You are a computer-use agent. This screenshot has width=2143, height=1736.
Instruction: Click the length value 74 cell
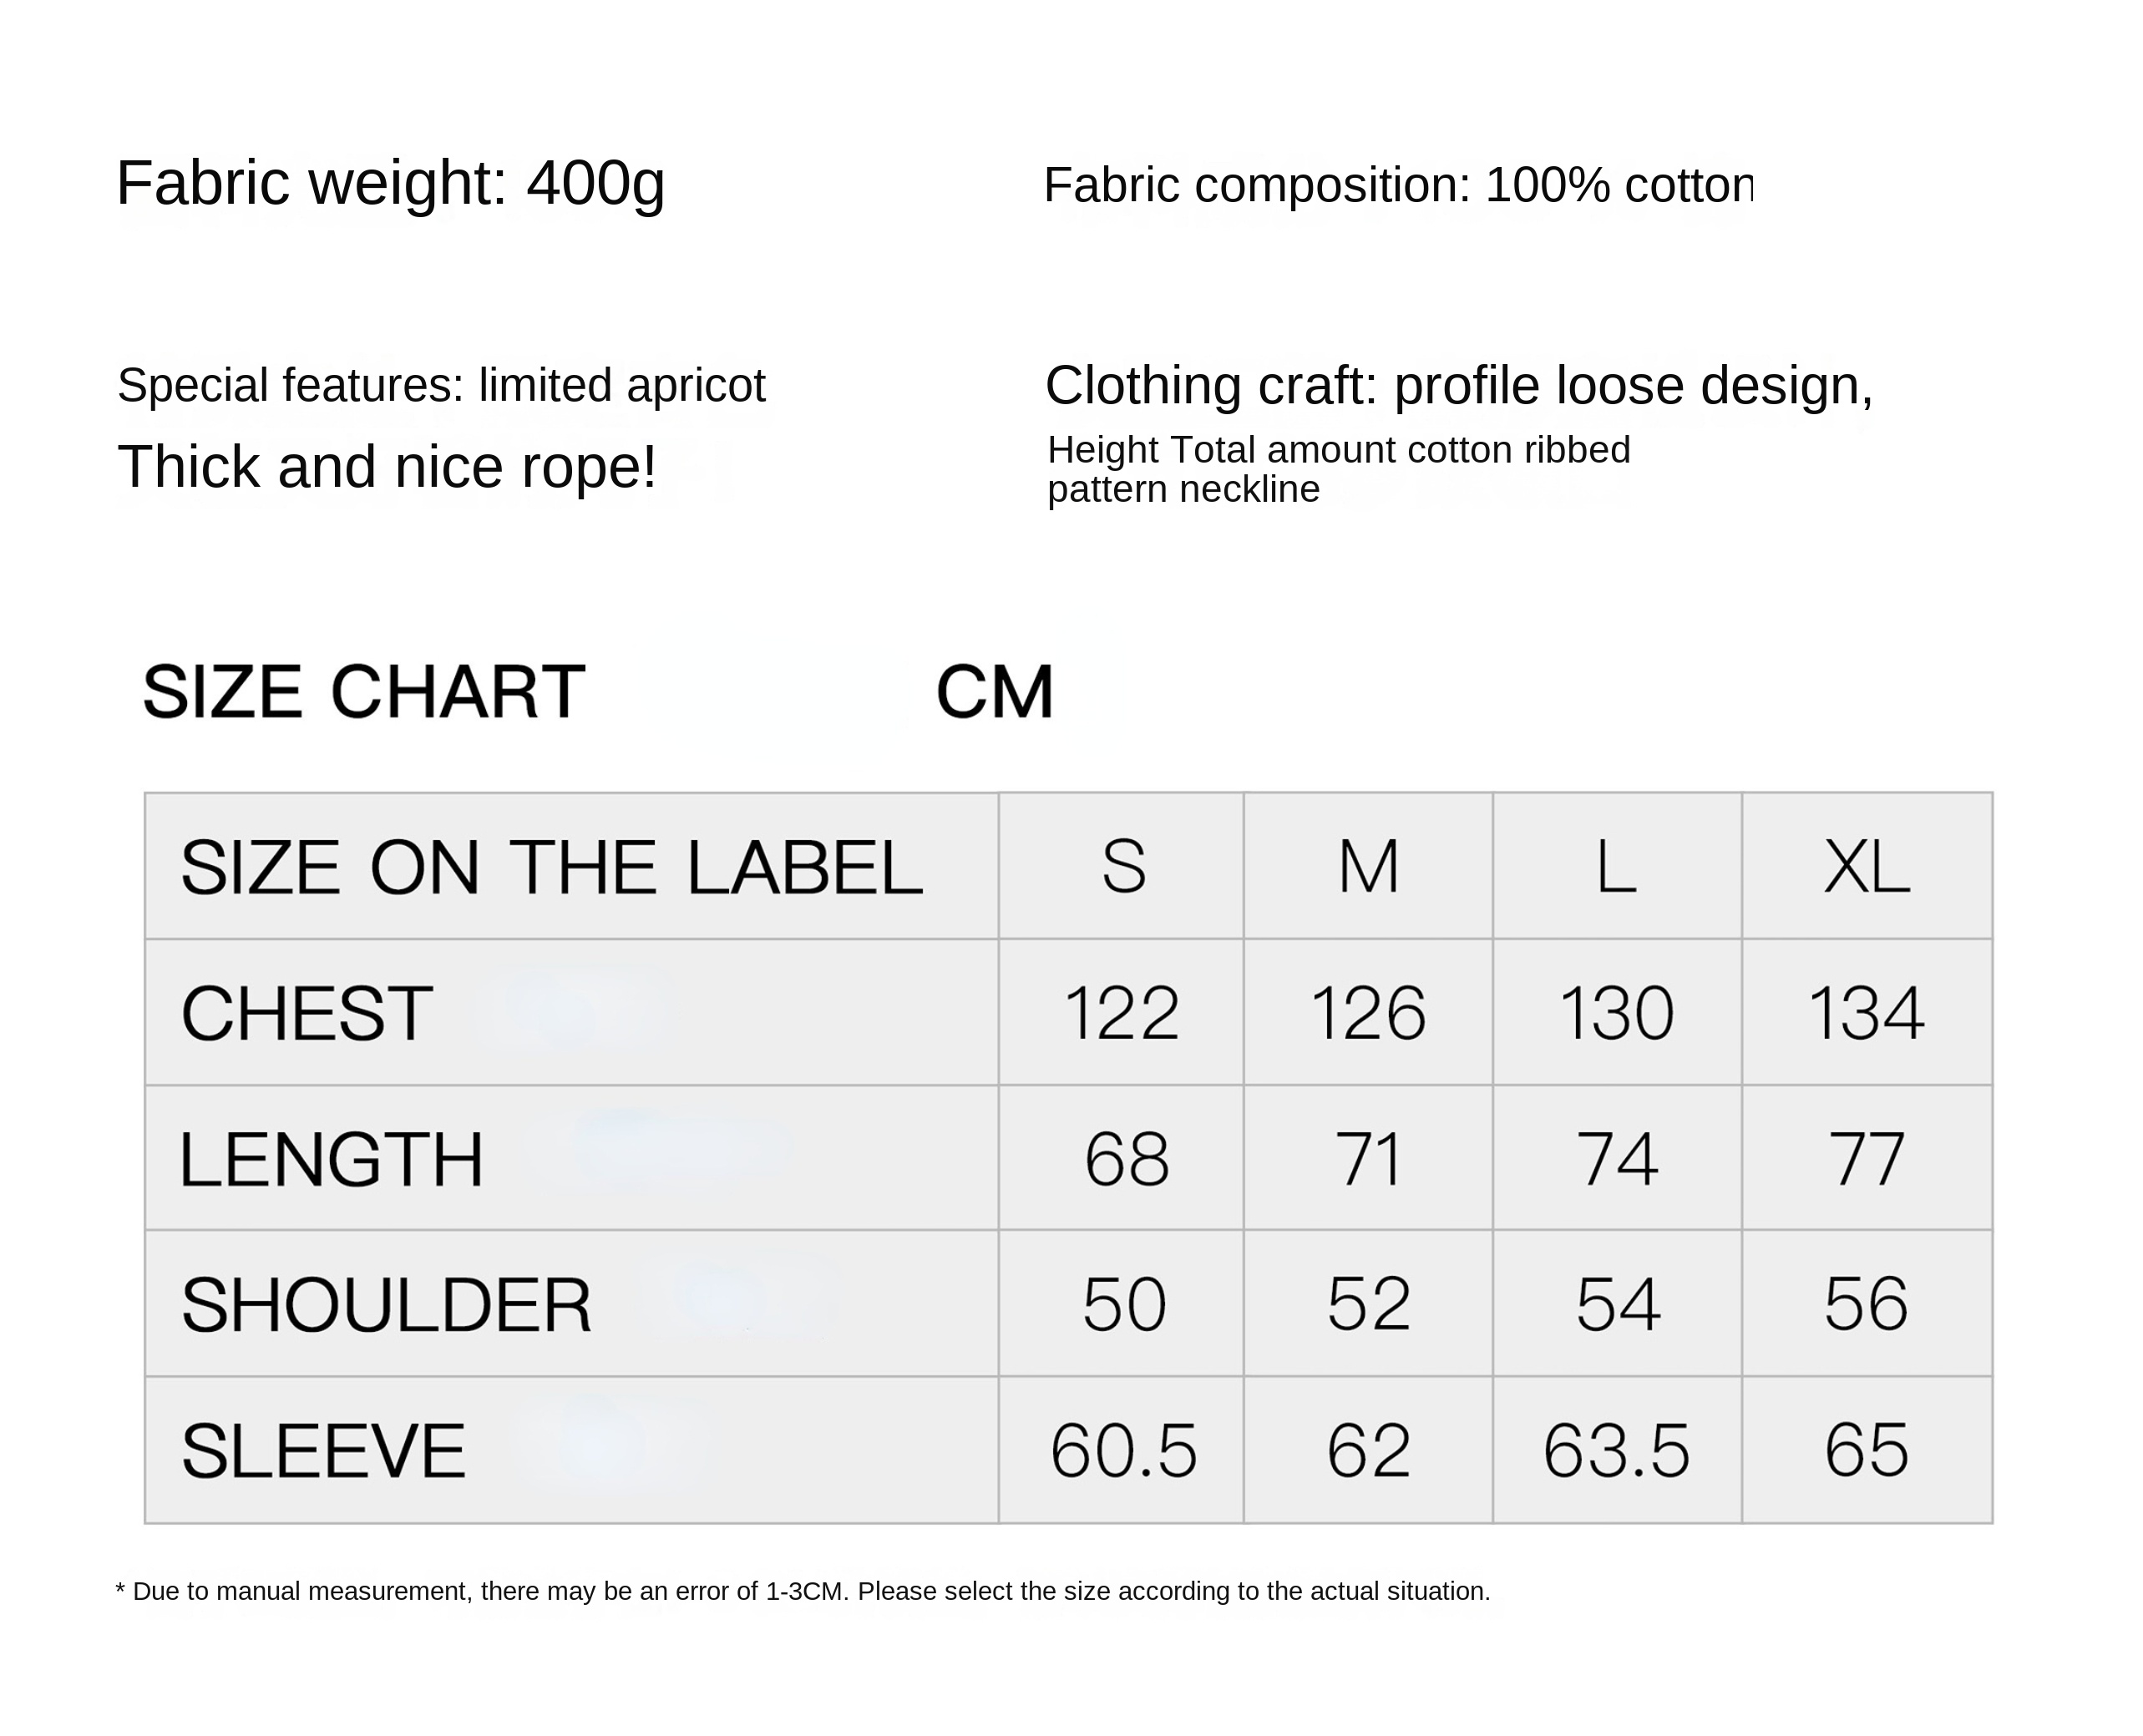[x=1616, y=1159]
